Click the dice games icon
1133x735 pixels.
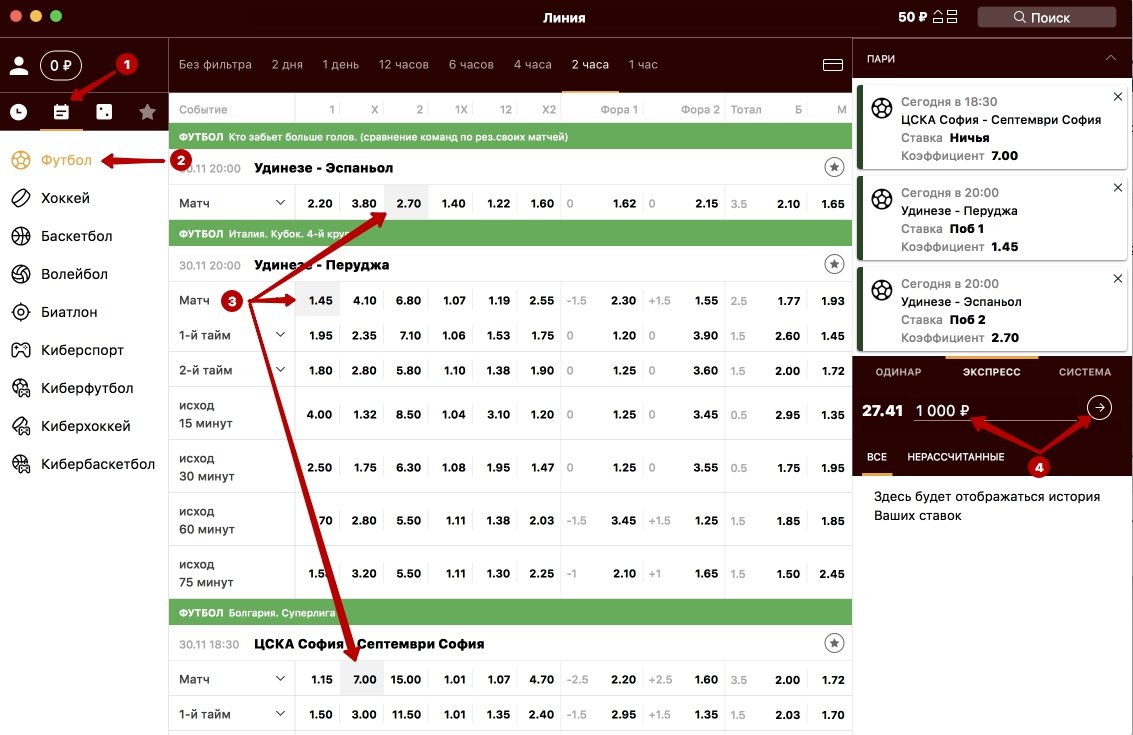point(104,112)
